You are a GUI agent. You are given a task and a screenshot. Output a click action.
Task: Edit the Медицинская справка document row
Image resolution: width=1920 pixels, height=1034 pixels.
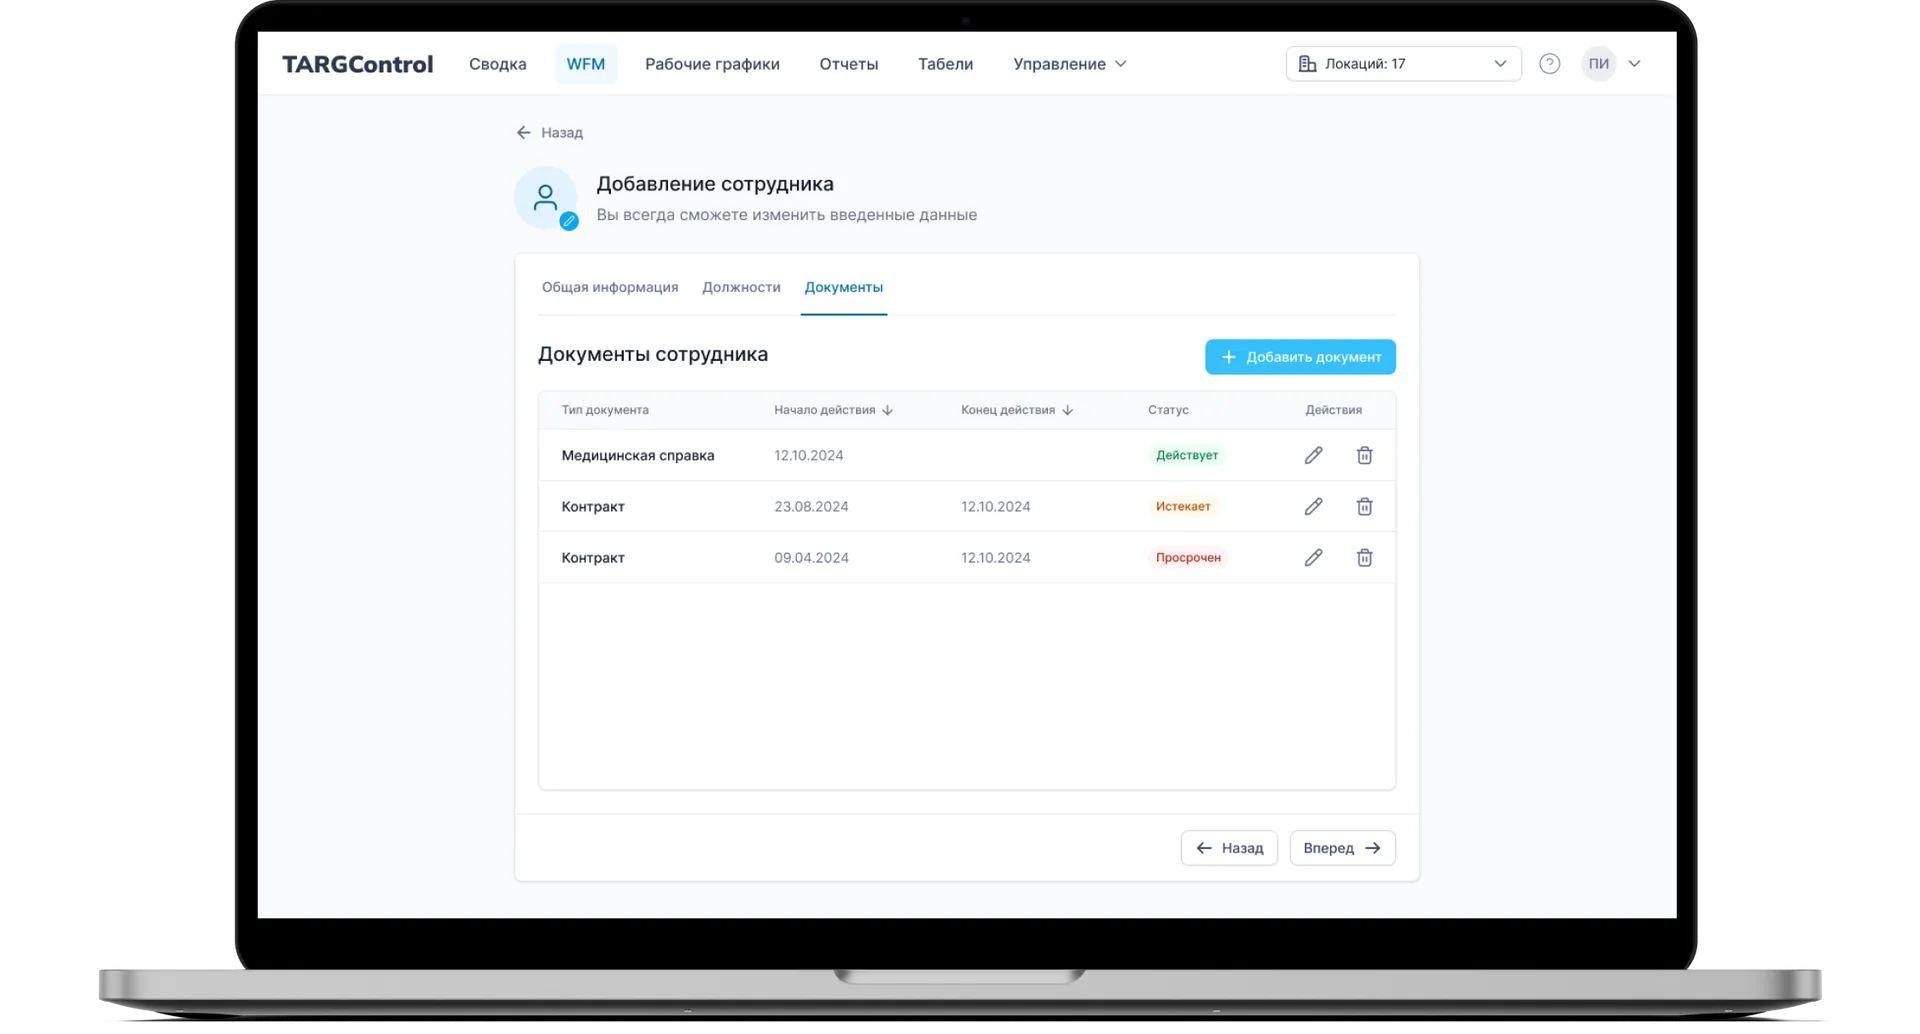pyautogui.click(x=1313, y=455)
